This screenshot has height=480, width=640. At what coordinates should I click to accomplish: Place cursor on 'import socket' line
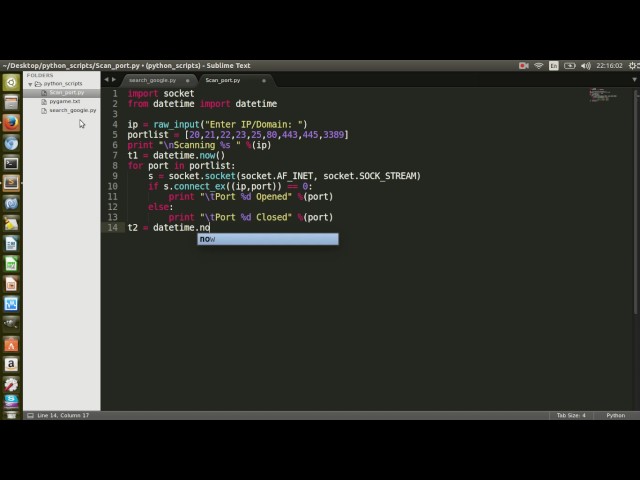tap(161, 93)
